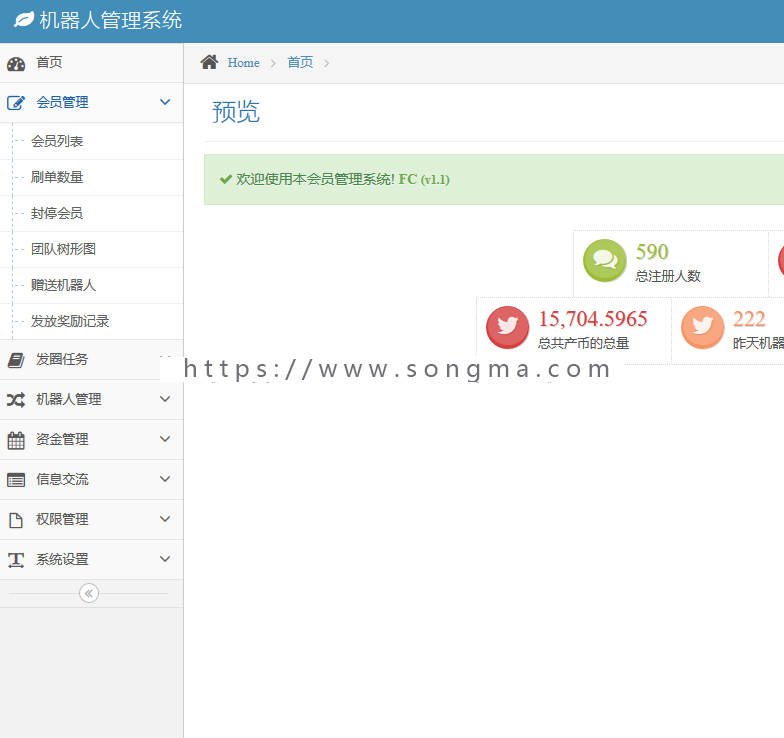Click the Home breadcrumb link
784x738 pixels.
244,63
